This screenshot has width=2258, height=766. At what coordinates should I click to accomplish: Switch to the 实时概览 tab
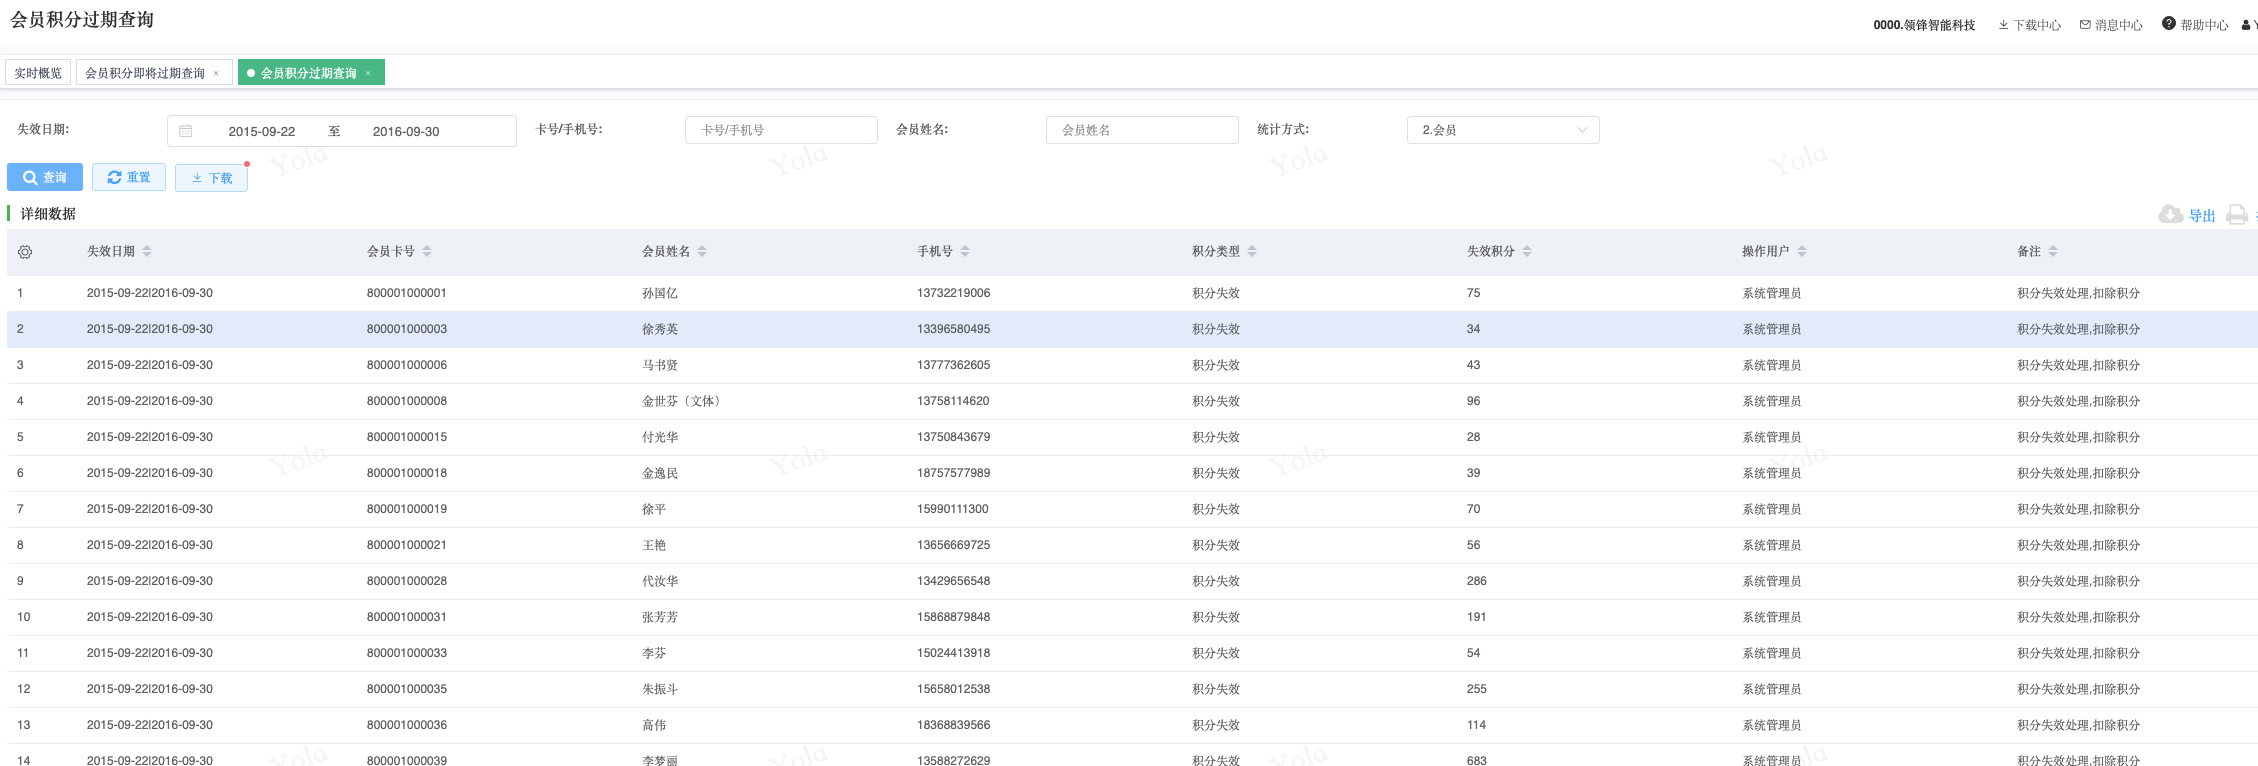click(x=38, y=73)
